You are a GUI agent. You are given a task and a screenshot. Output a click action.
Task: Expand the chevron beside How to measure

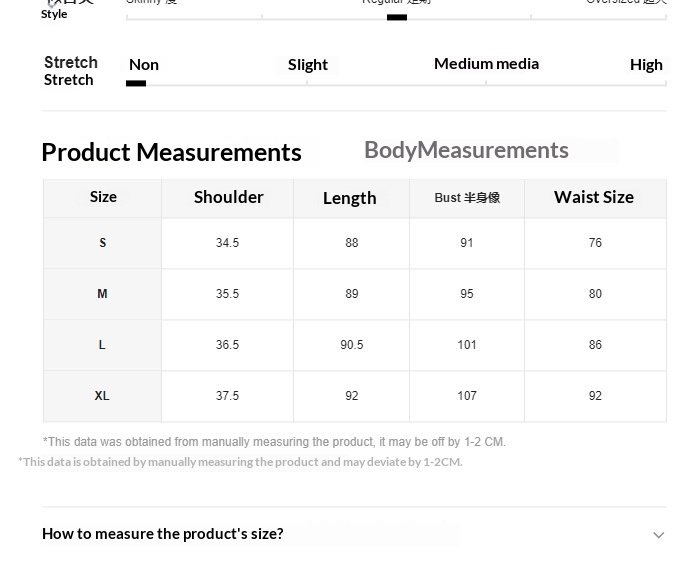[x=658, y=535]
